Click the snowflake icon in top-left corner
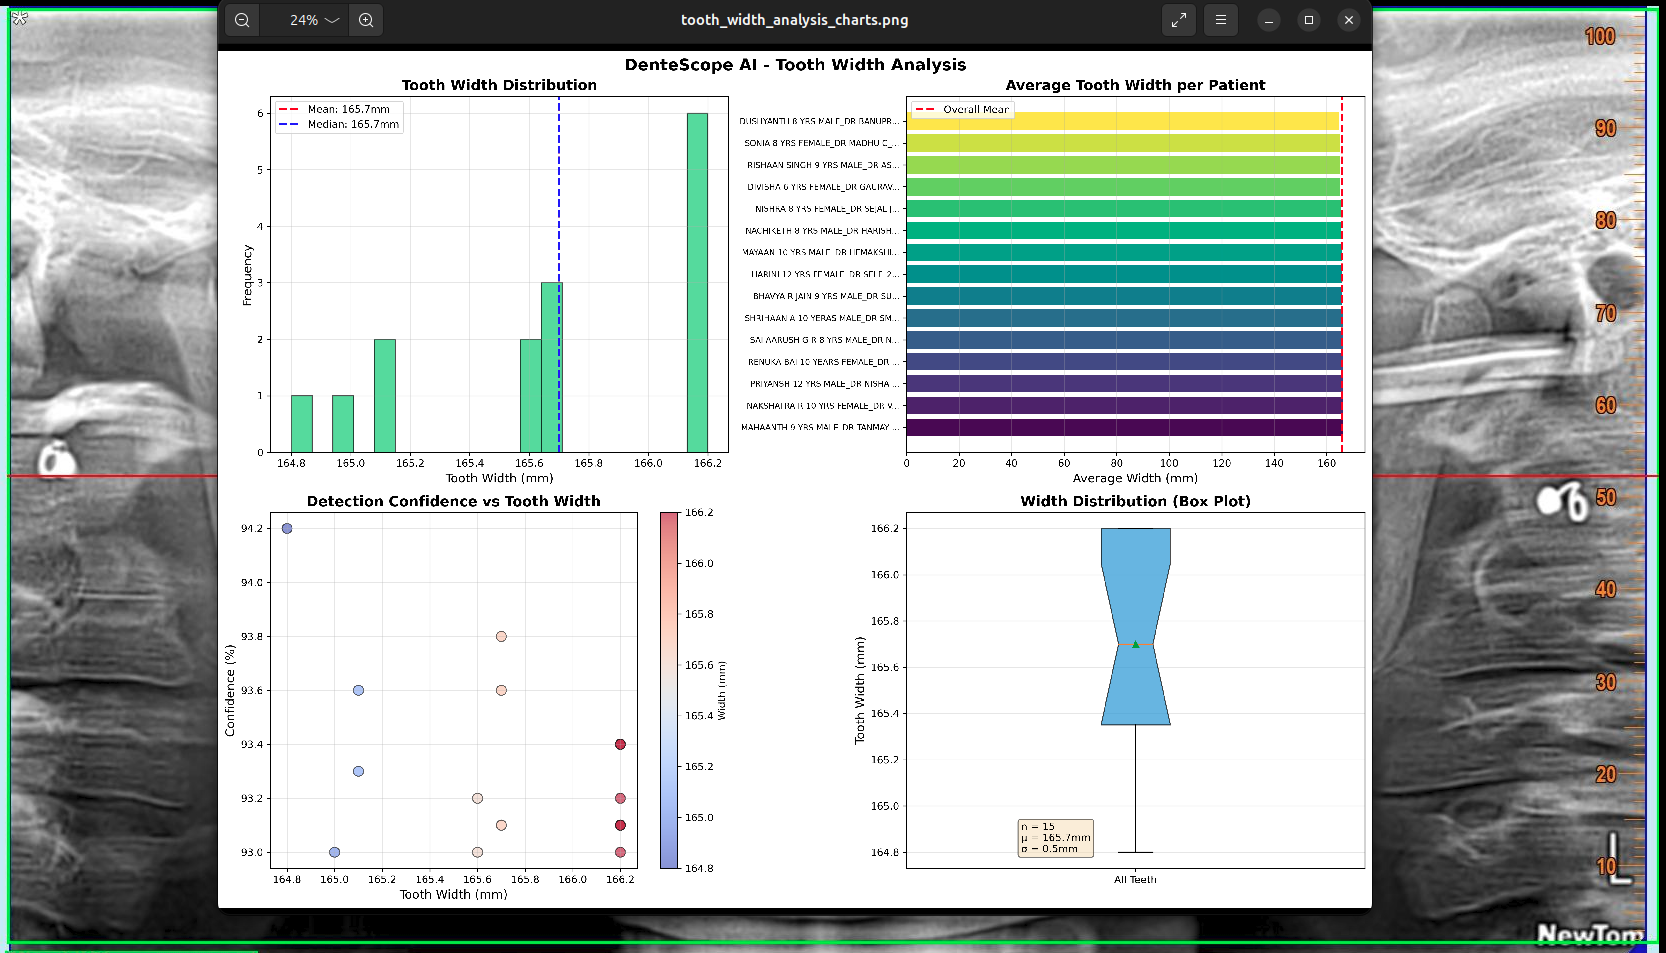1666x953 pixels. [19, 18]
